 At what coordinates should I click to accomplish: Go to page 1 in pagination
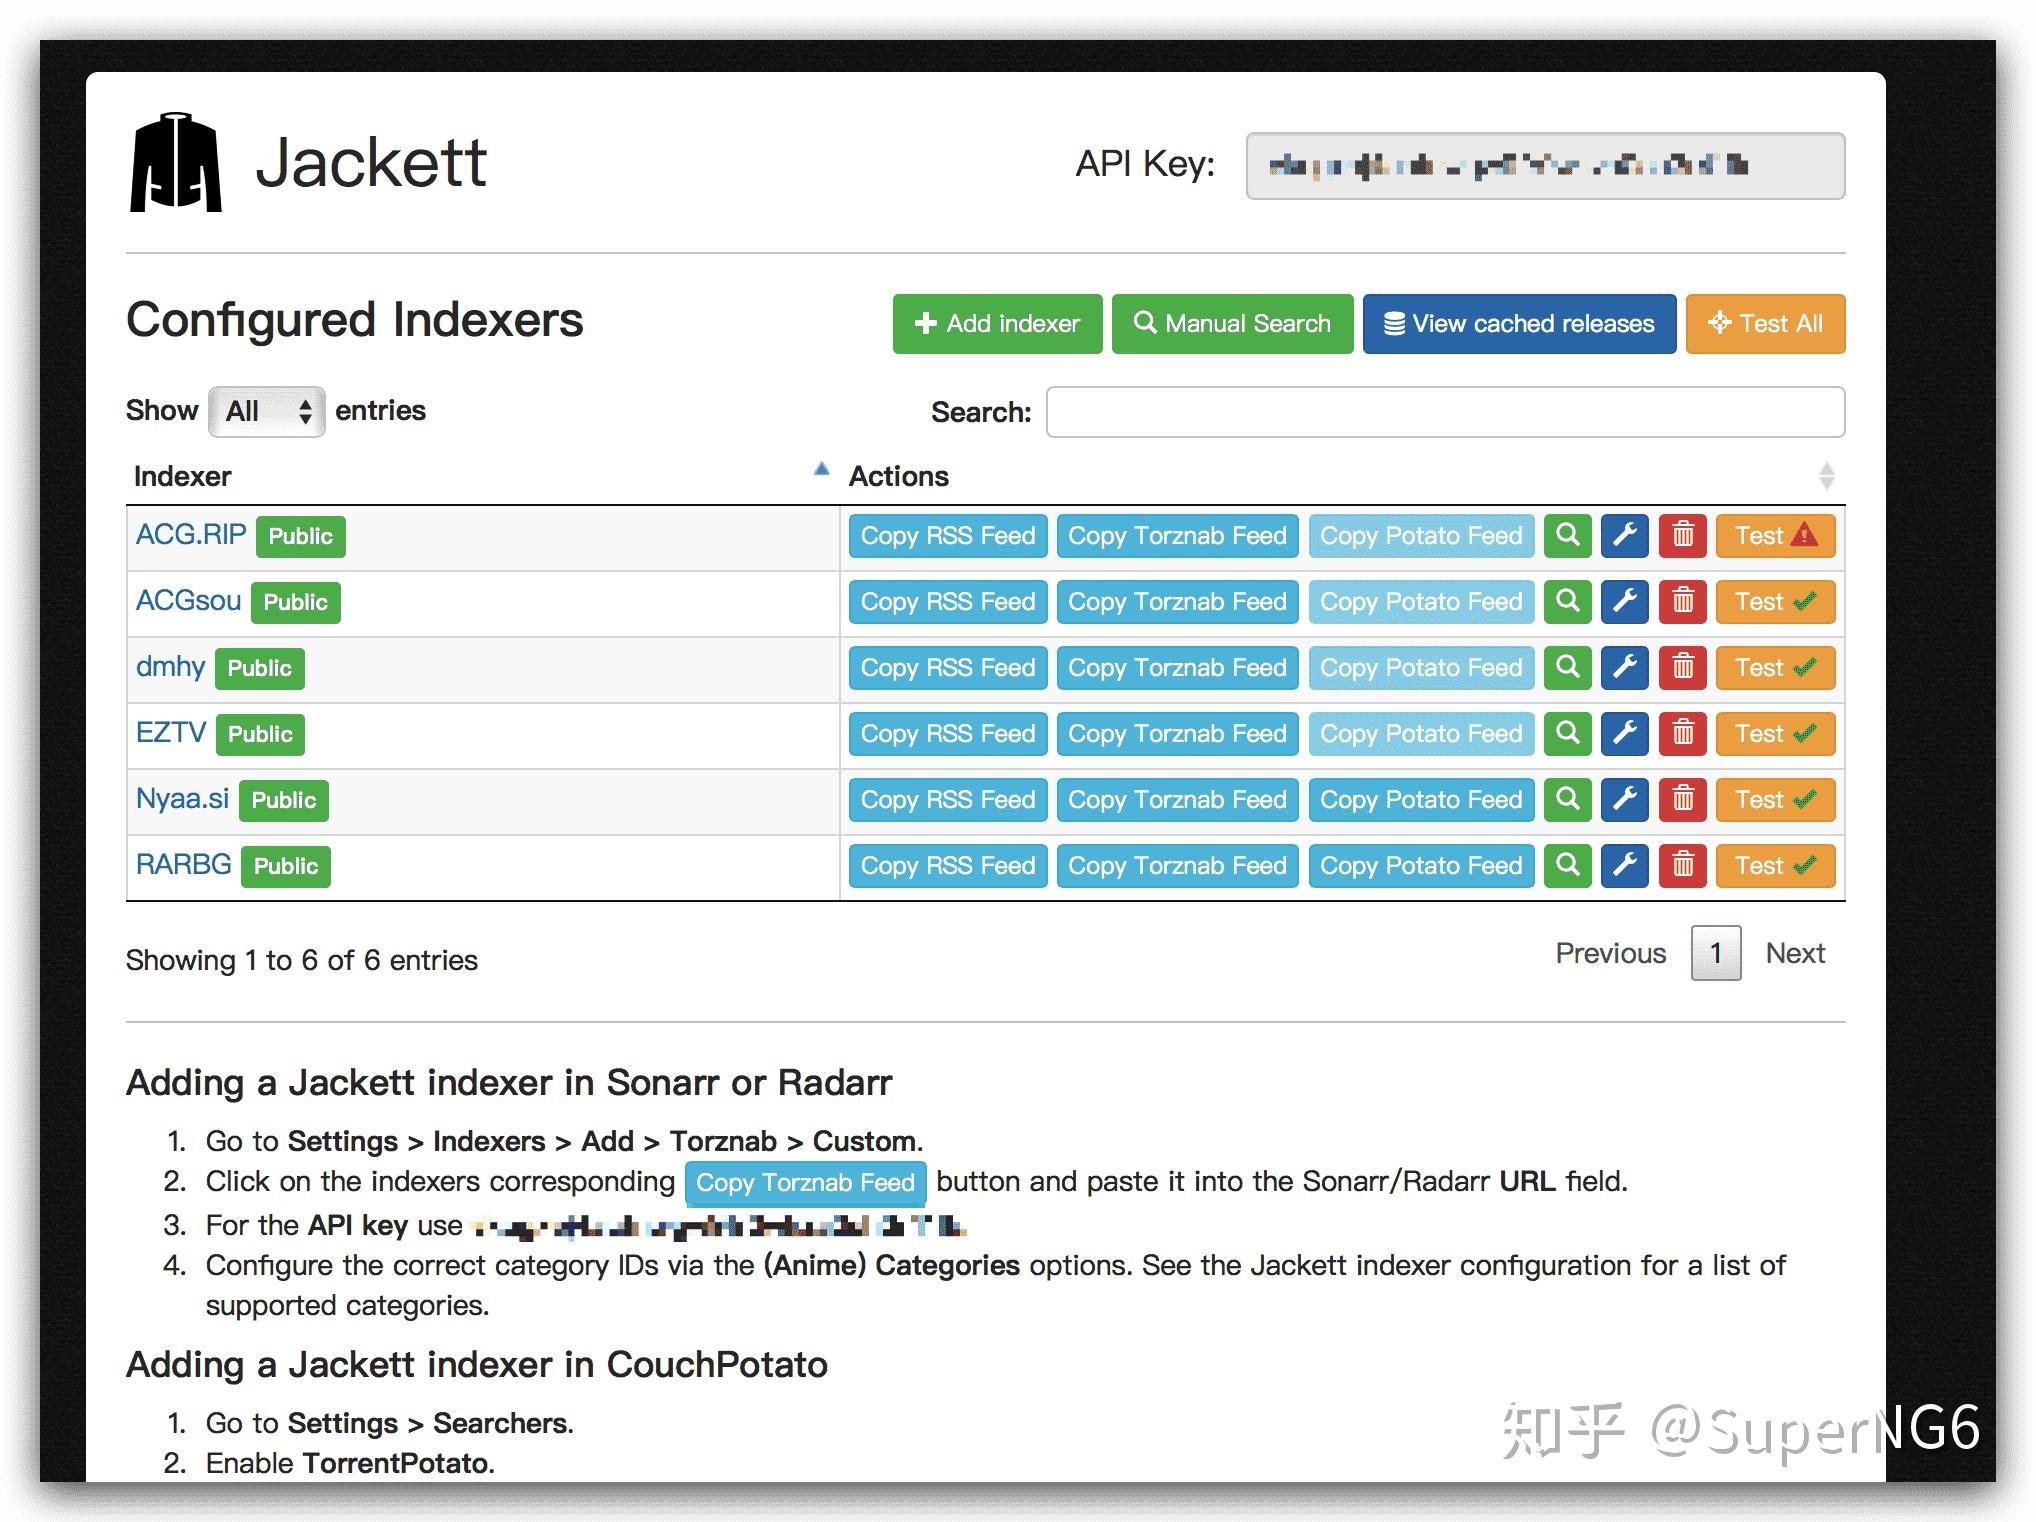(x=1715, y=953)
